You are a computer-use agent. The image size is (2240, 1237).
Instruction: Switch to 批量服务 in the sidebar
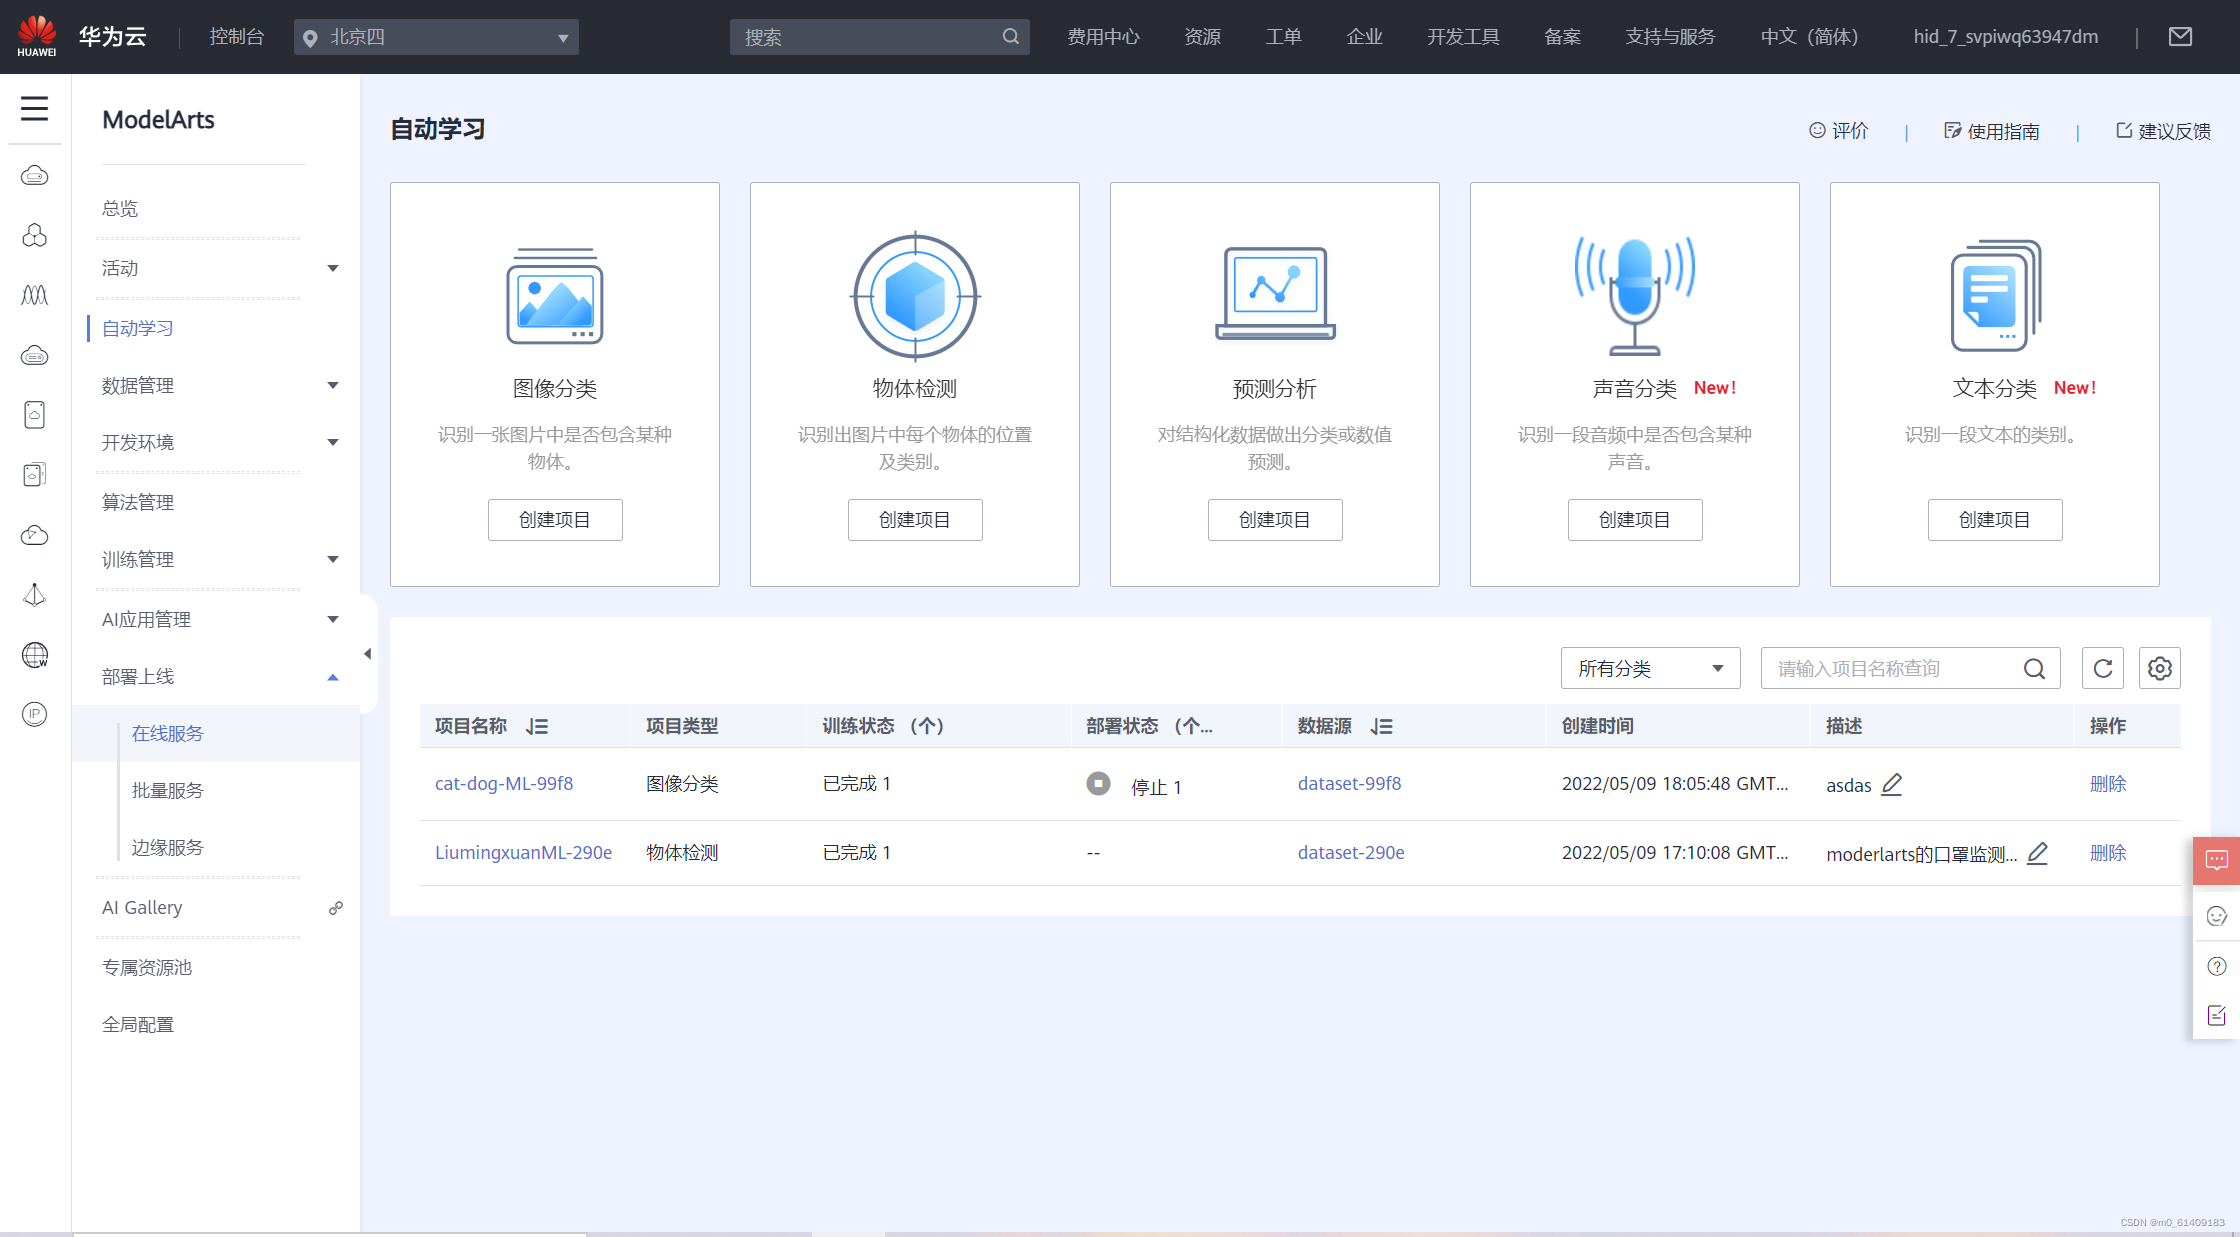point(170,789)
